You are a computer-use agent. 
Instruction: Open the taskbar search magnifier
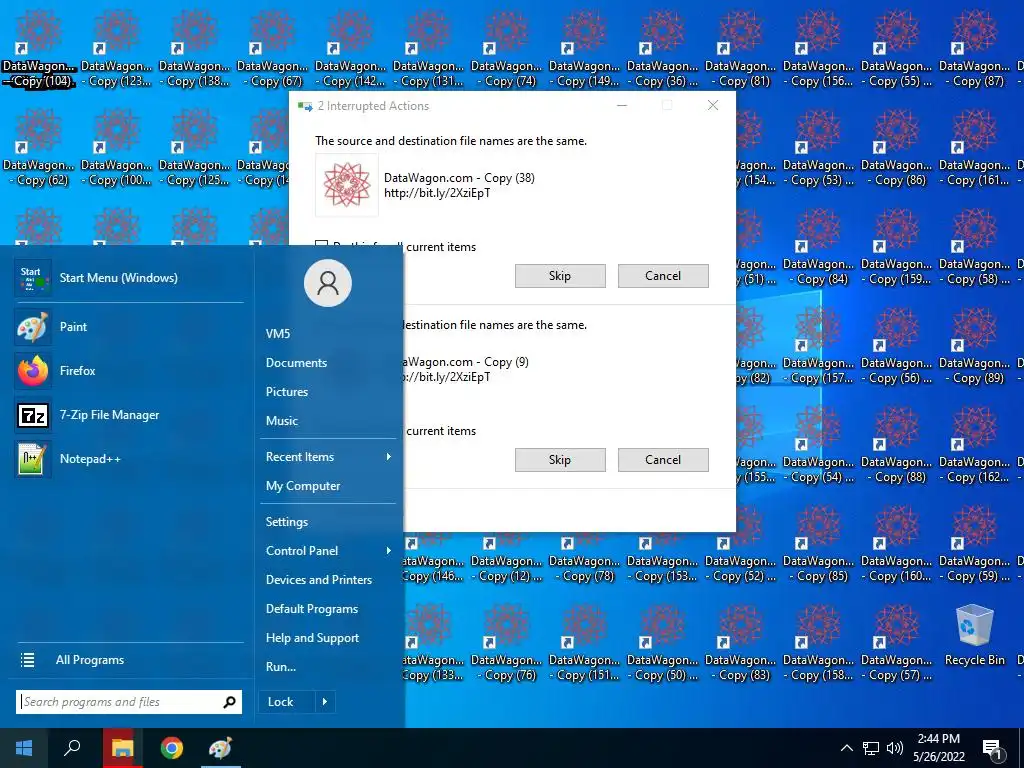point(72,748)
